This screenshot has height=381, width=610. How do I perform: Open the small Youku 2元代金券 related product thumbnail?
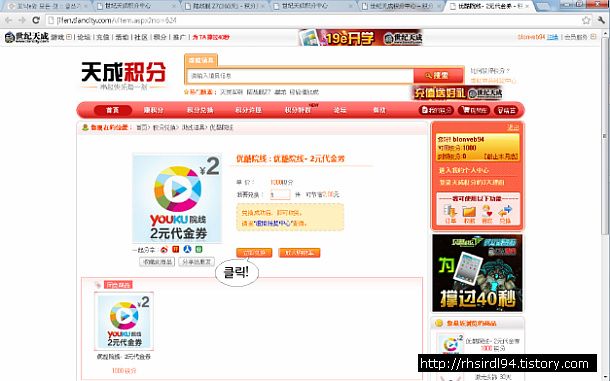[x=124, y=321]
